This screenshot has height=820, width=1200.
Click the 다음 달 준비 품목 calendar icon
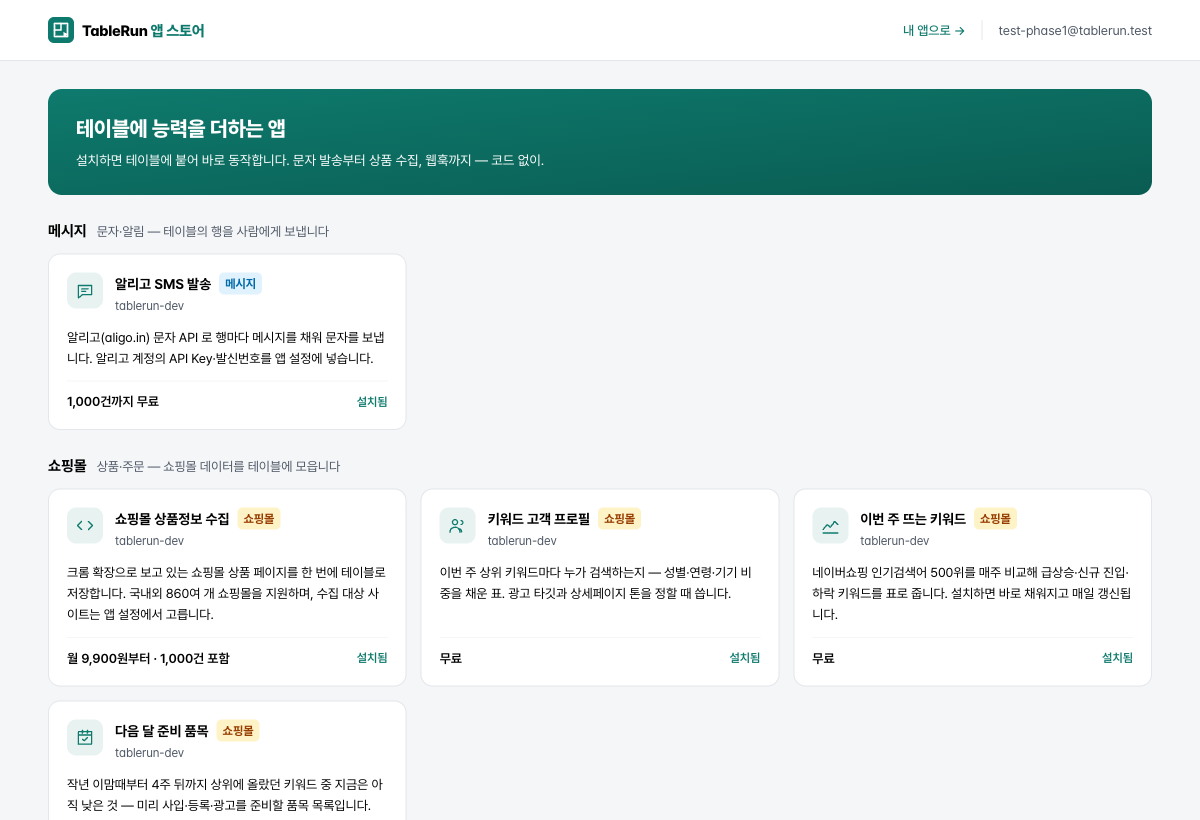[85, 738]
